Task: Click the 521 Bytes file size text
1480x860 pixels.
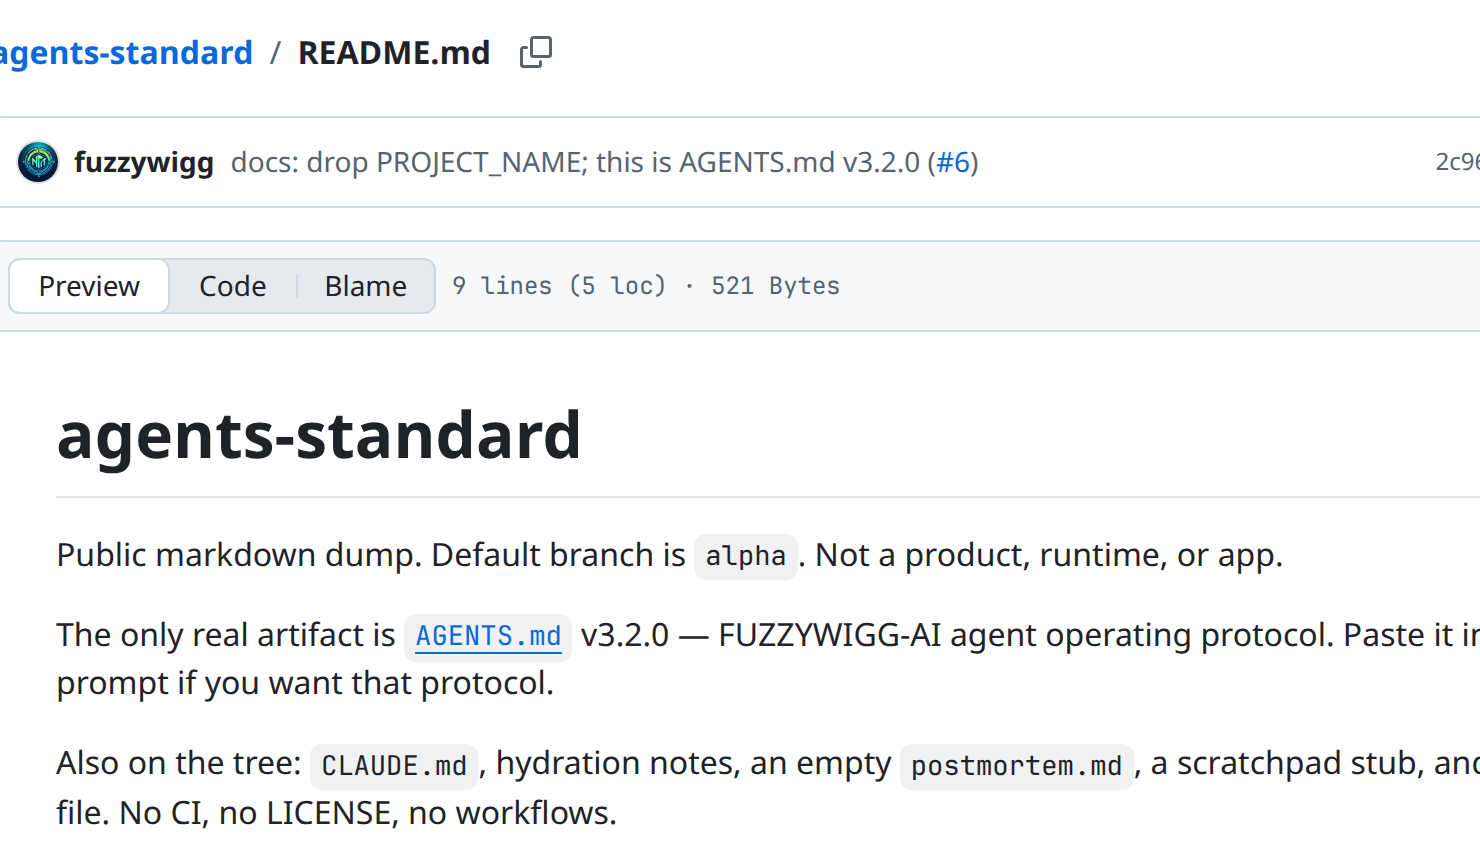Action: (775, 286)
